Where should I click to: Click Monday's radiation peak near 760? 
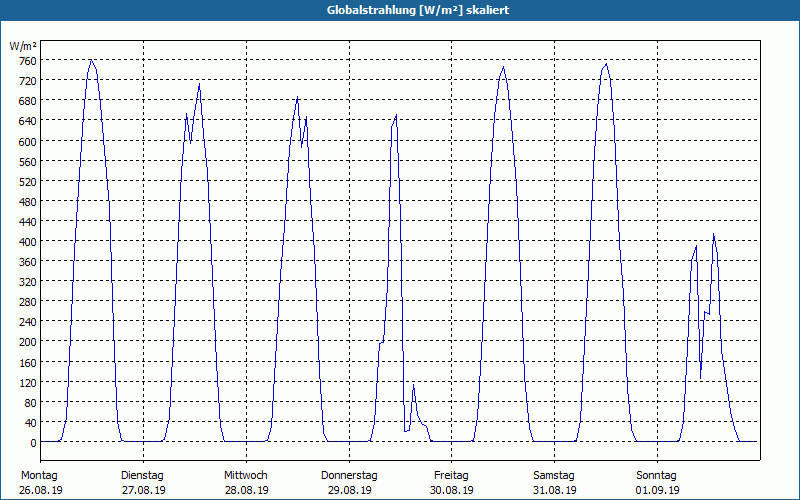click(91, 60)
